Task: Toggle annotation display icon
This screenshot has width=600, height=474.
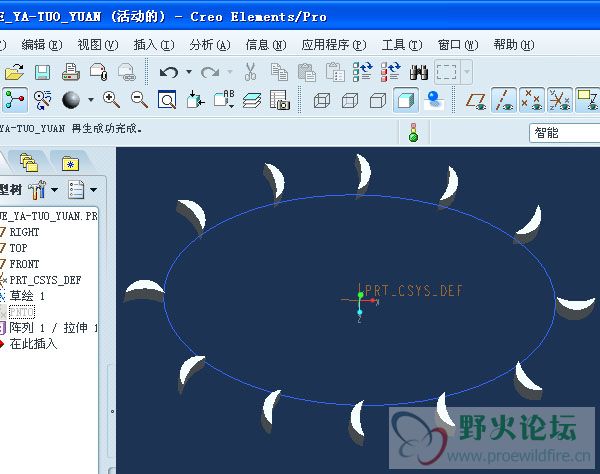Action: (x=588, y=100)
